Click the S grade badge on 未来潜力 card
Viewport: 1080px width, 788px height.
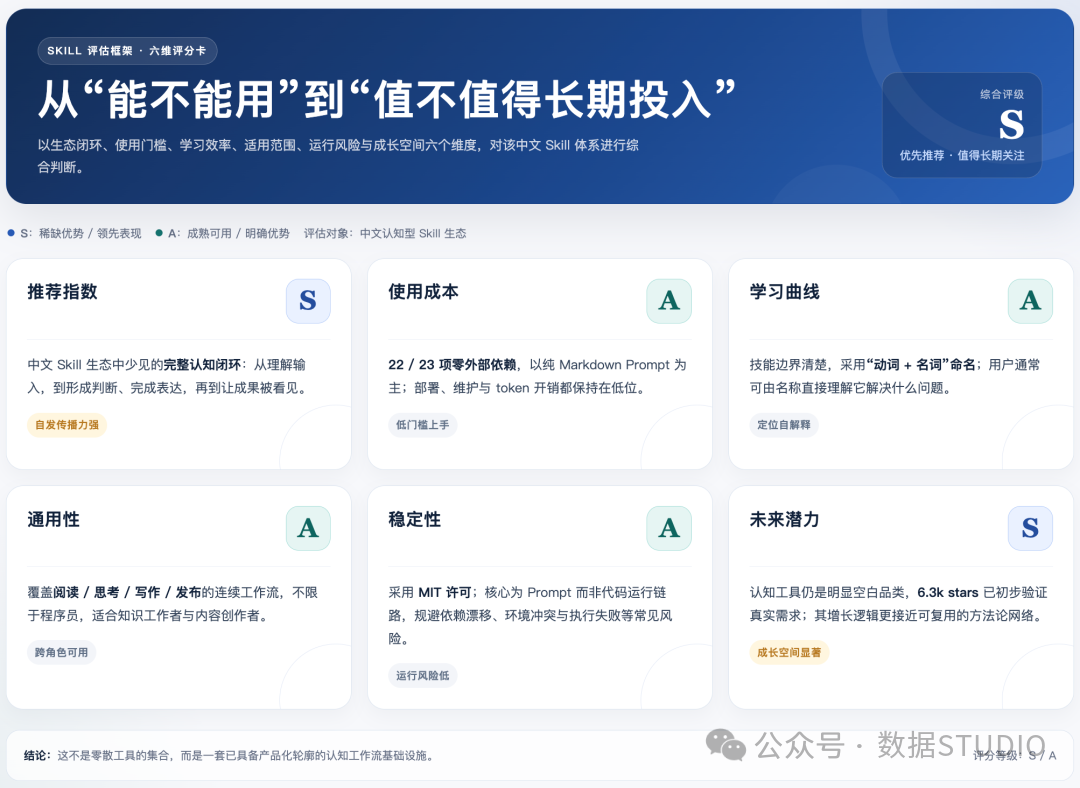tap(1030, 528)
